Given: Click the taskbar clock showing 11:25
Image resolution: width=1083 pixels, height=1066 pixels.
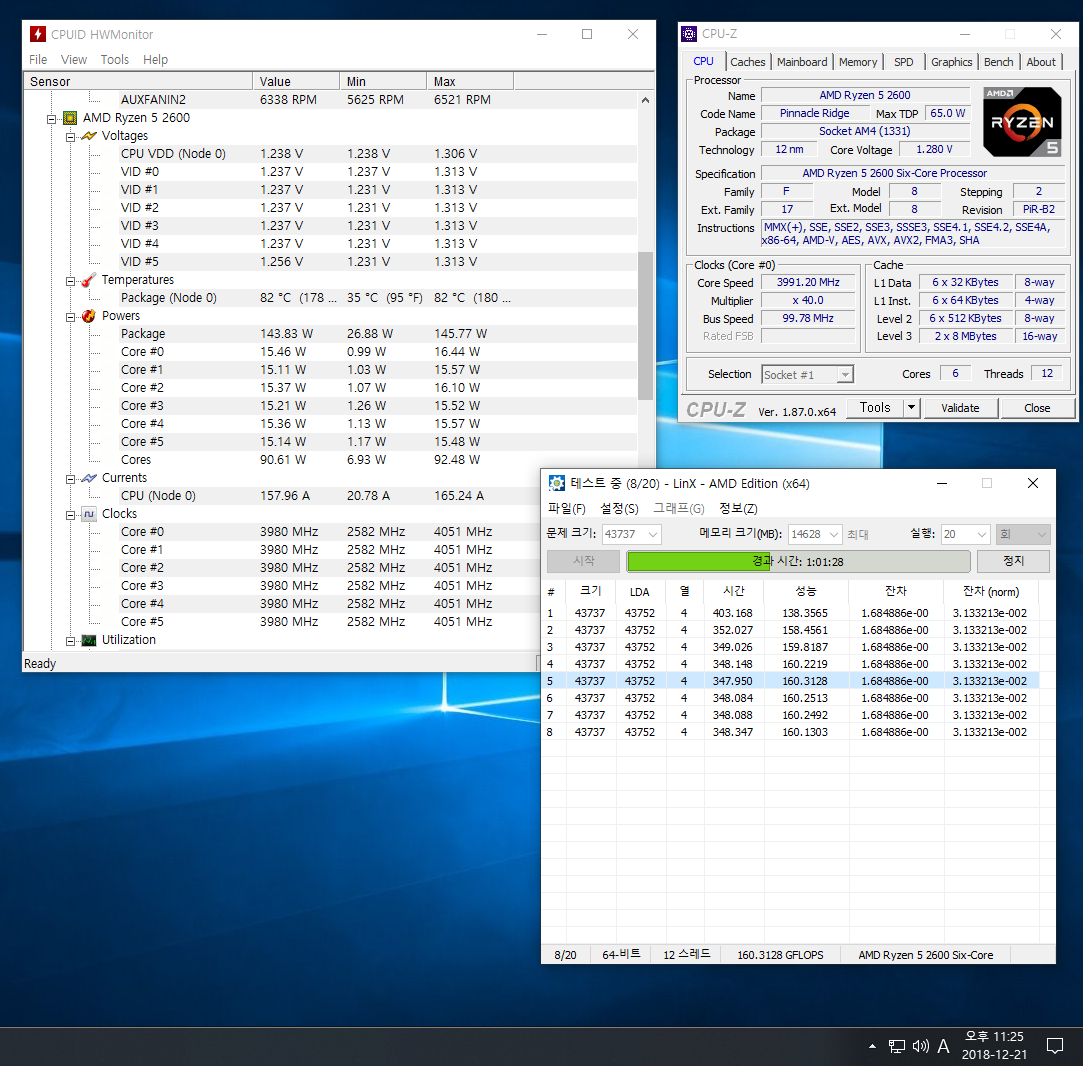Looking at the screenshot, I should click(994, 1045).
